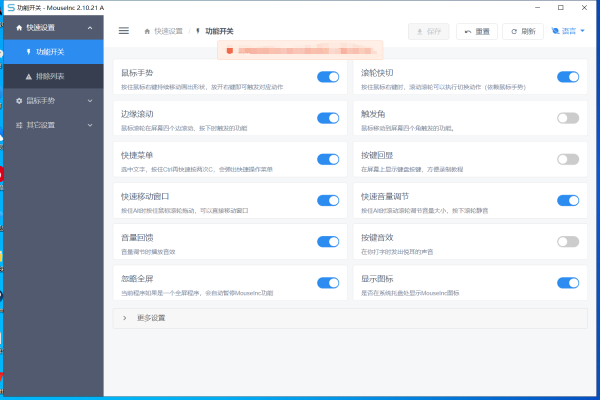Click the 功能开关 breadcrumb text
This screenshot has height=400, width=600.
[x=219, y=31]
